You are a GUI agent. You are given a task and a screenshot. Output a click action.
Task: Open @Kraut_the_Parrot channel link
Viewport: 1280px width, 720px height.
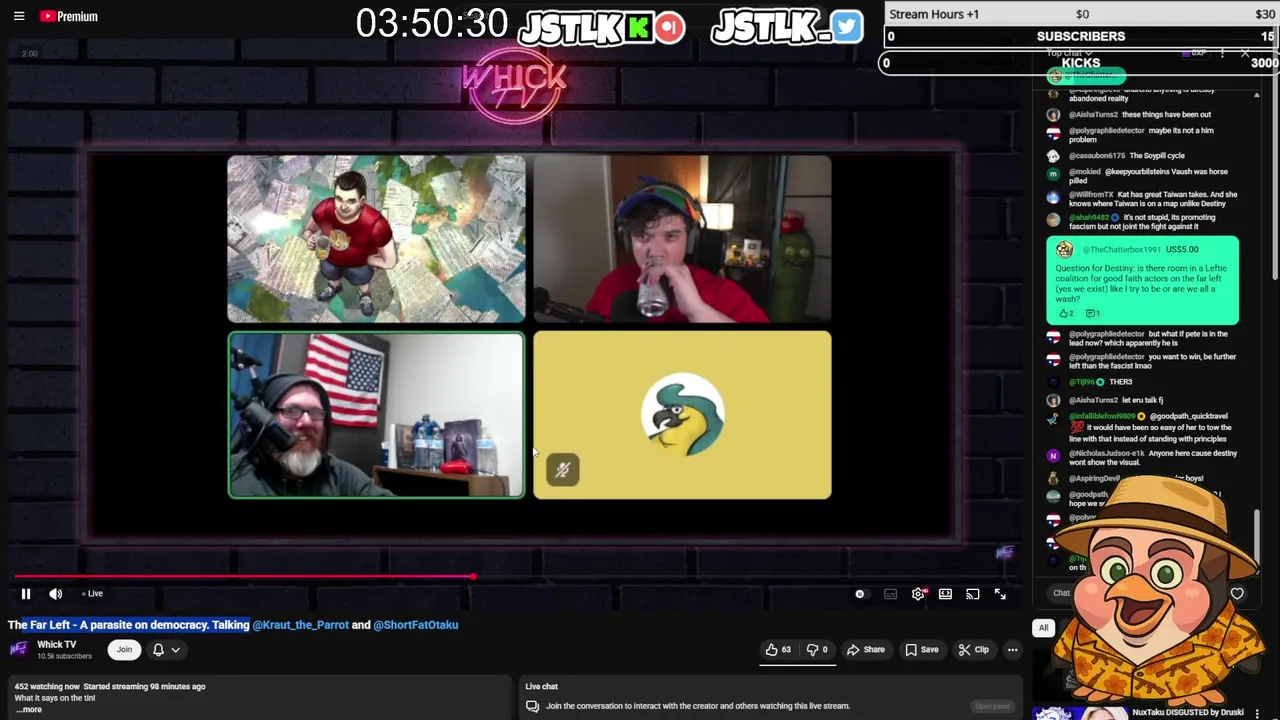point(300,625)
